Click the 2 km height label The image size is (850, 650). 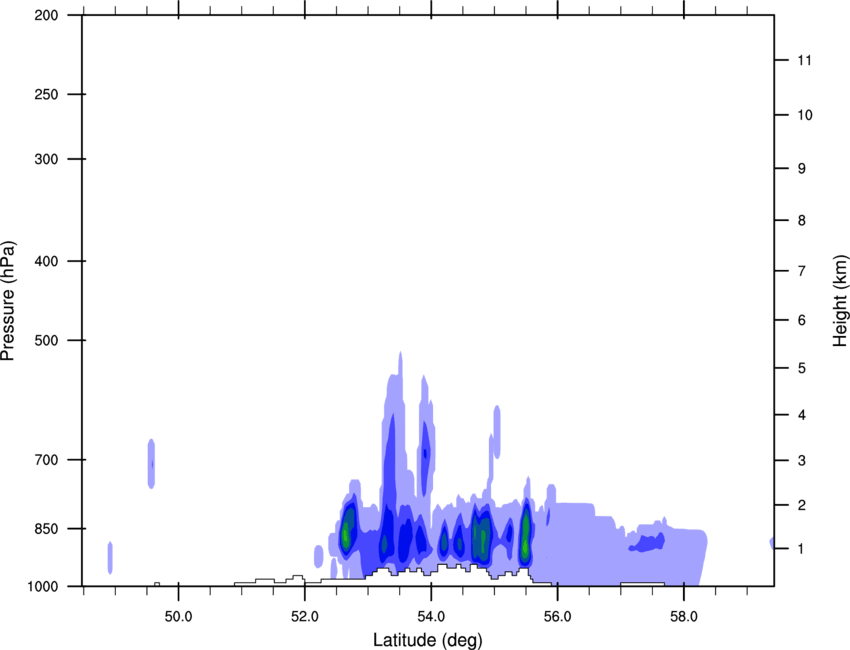click(x=802, y=505)
